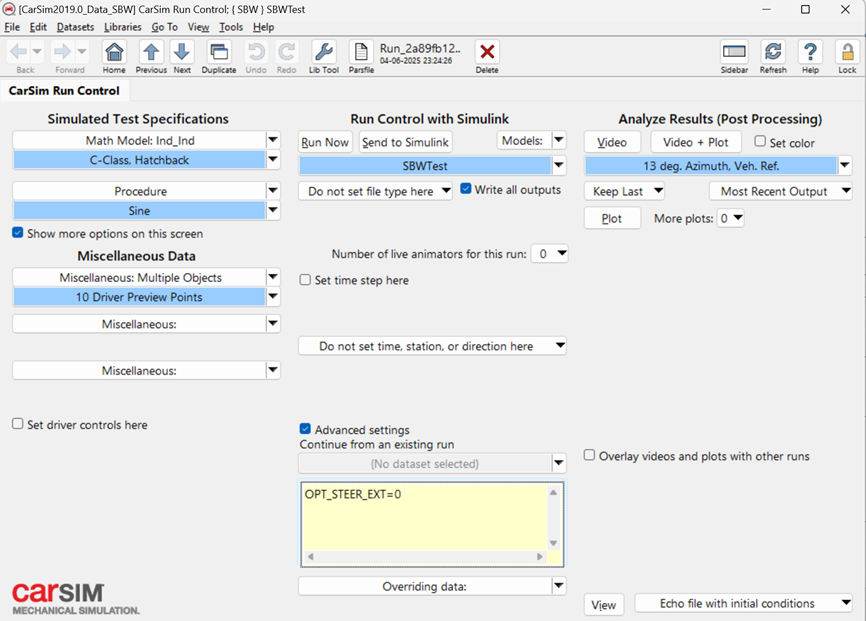Click the Plot button
The image size is (866, 621).
[x=612, y=218]
